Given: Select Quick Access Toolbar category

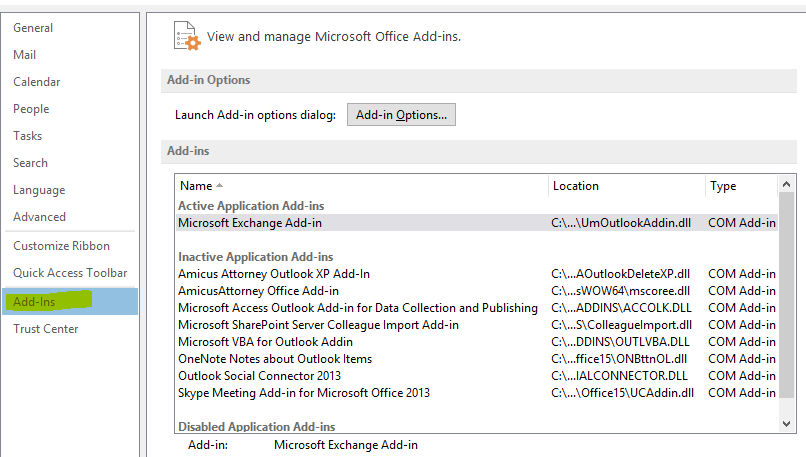Looking at the screenshot, I should tap(70, 273).
